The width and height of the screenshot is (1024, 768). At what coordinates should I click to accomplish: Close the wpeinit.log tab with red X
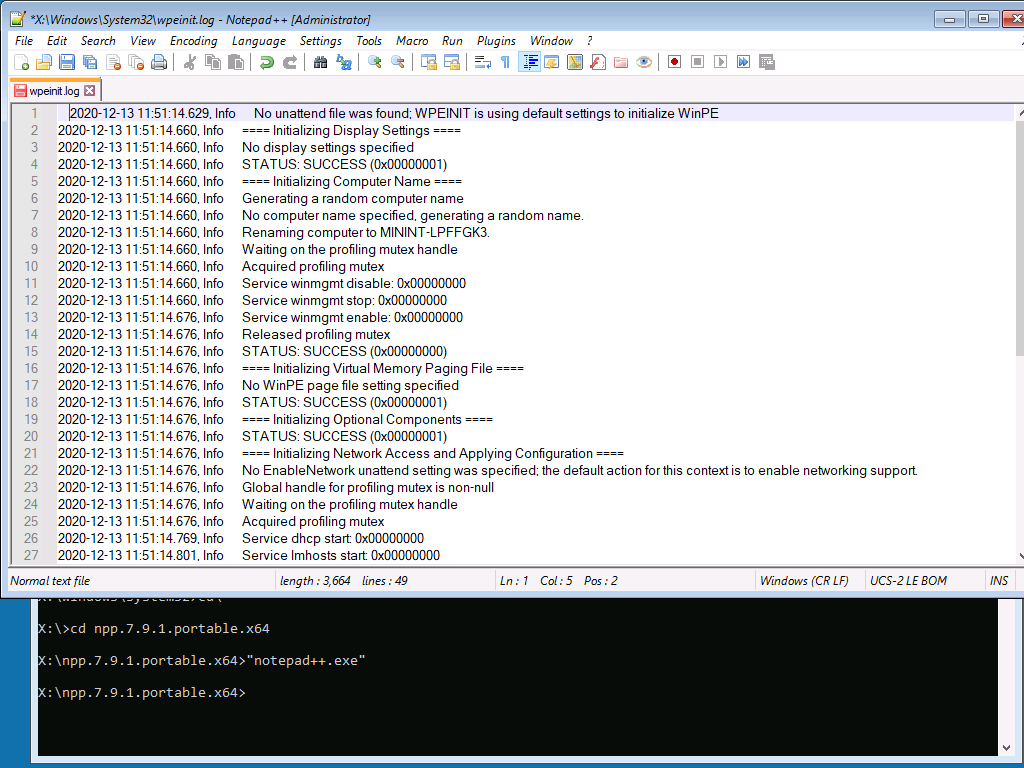click(89, 91)
